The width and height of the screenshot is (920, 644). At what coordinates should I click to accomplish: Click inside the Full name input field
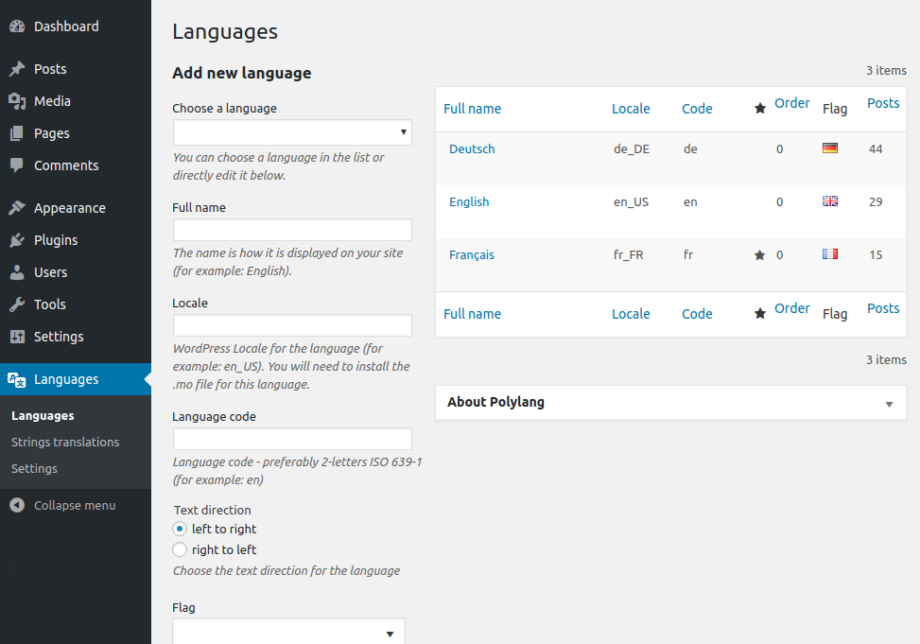point(291,229)
